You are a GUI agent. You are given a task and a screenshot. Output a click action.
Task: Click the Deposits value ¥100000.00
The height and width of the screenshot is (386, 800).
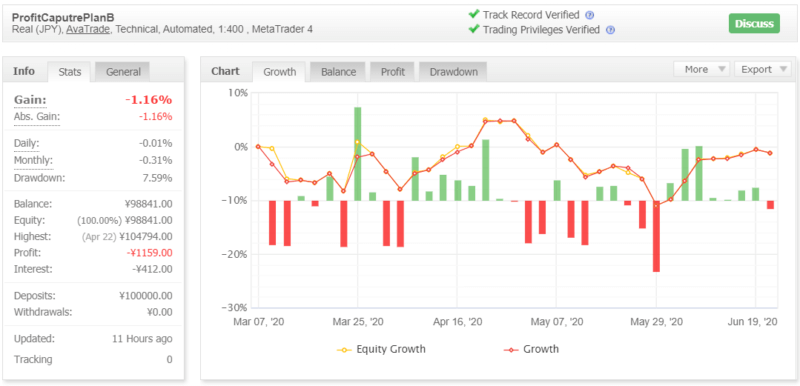pos(145,296)
